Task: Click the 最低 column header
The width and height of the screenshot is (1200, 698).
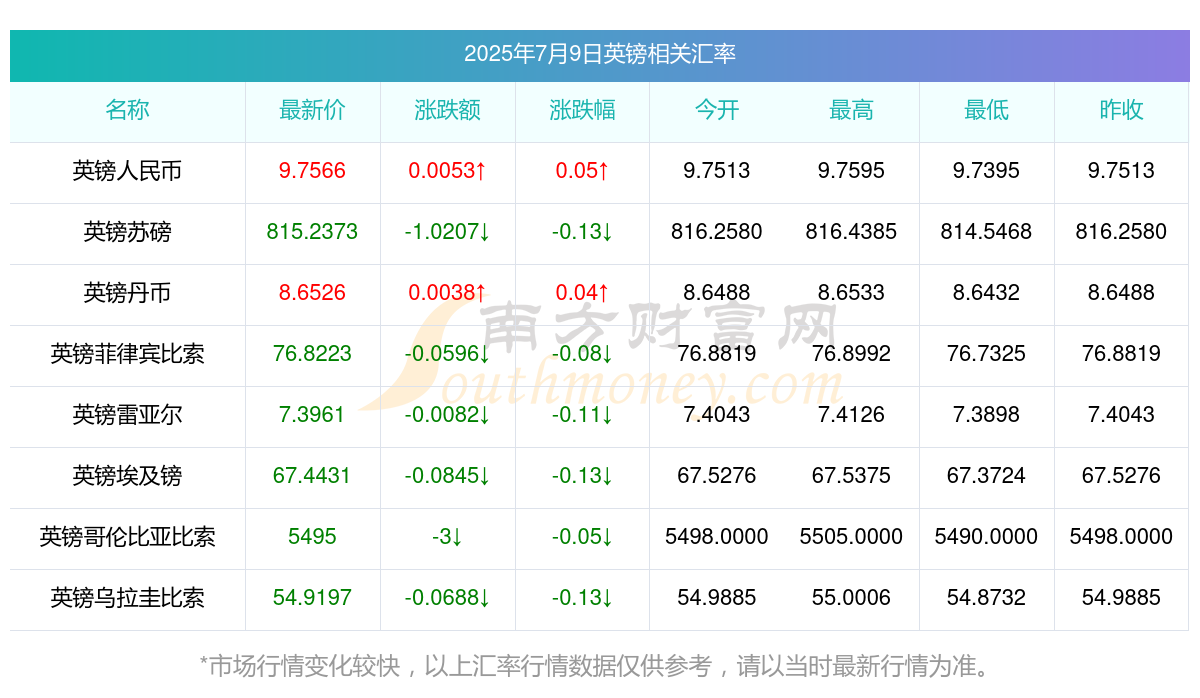Action: pos(986,110)
